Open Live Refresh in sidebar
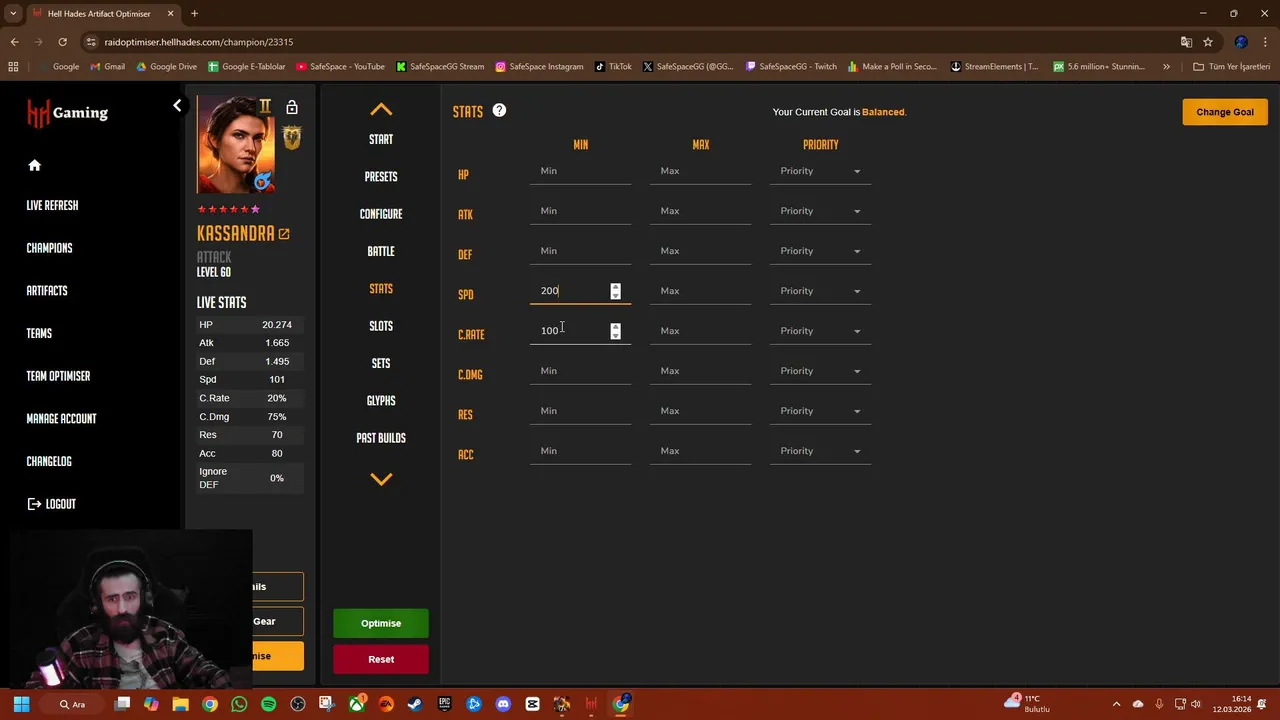1280x720 pixels. click(x=52, y=205)
